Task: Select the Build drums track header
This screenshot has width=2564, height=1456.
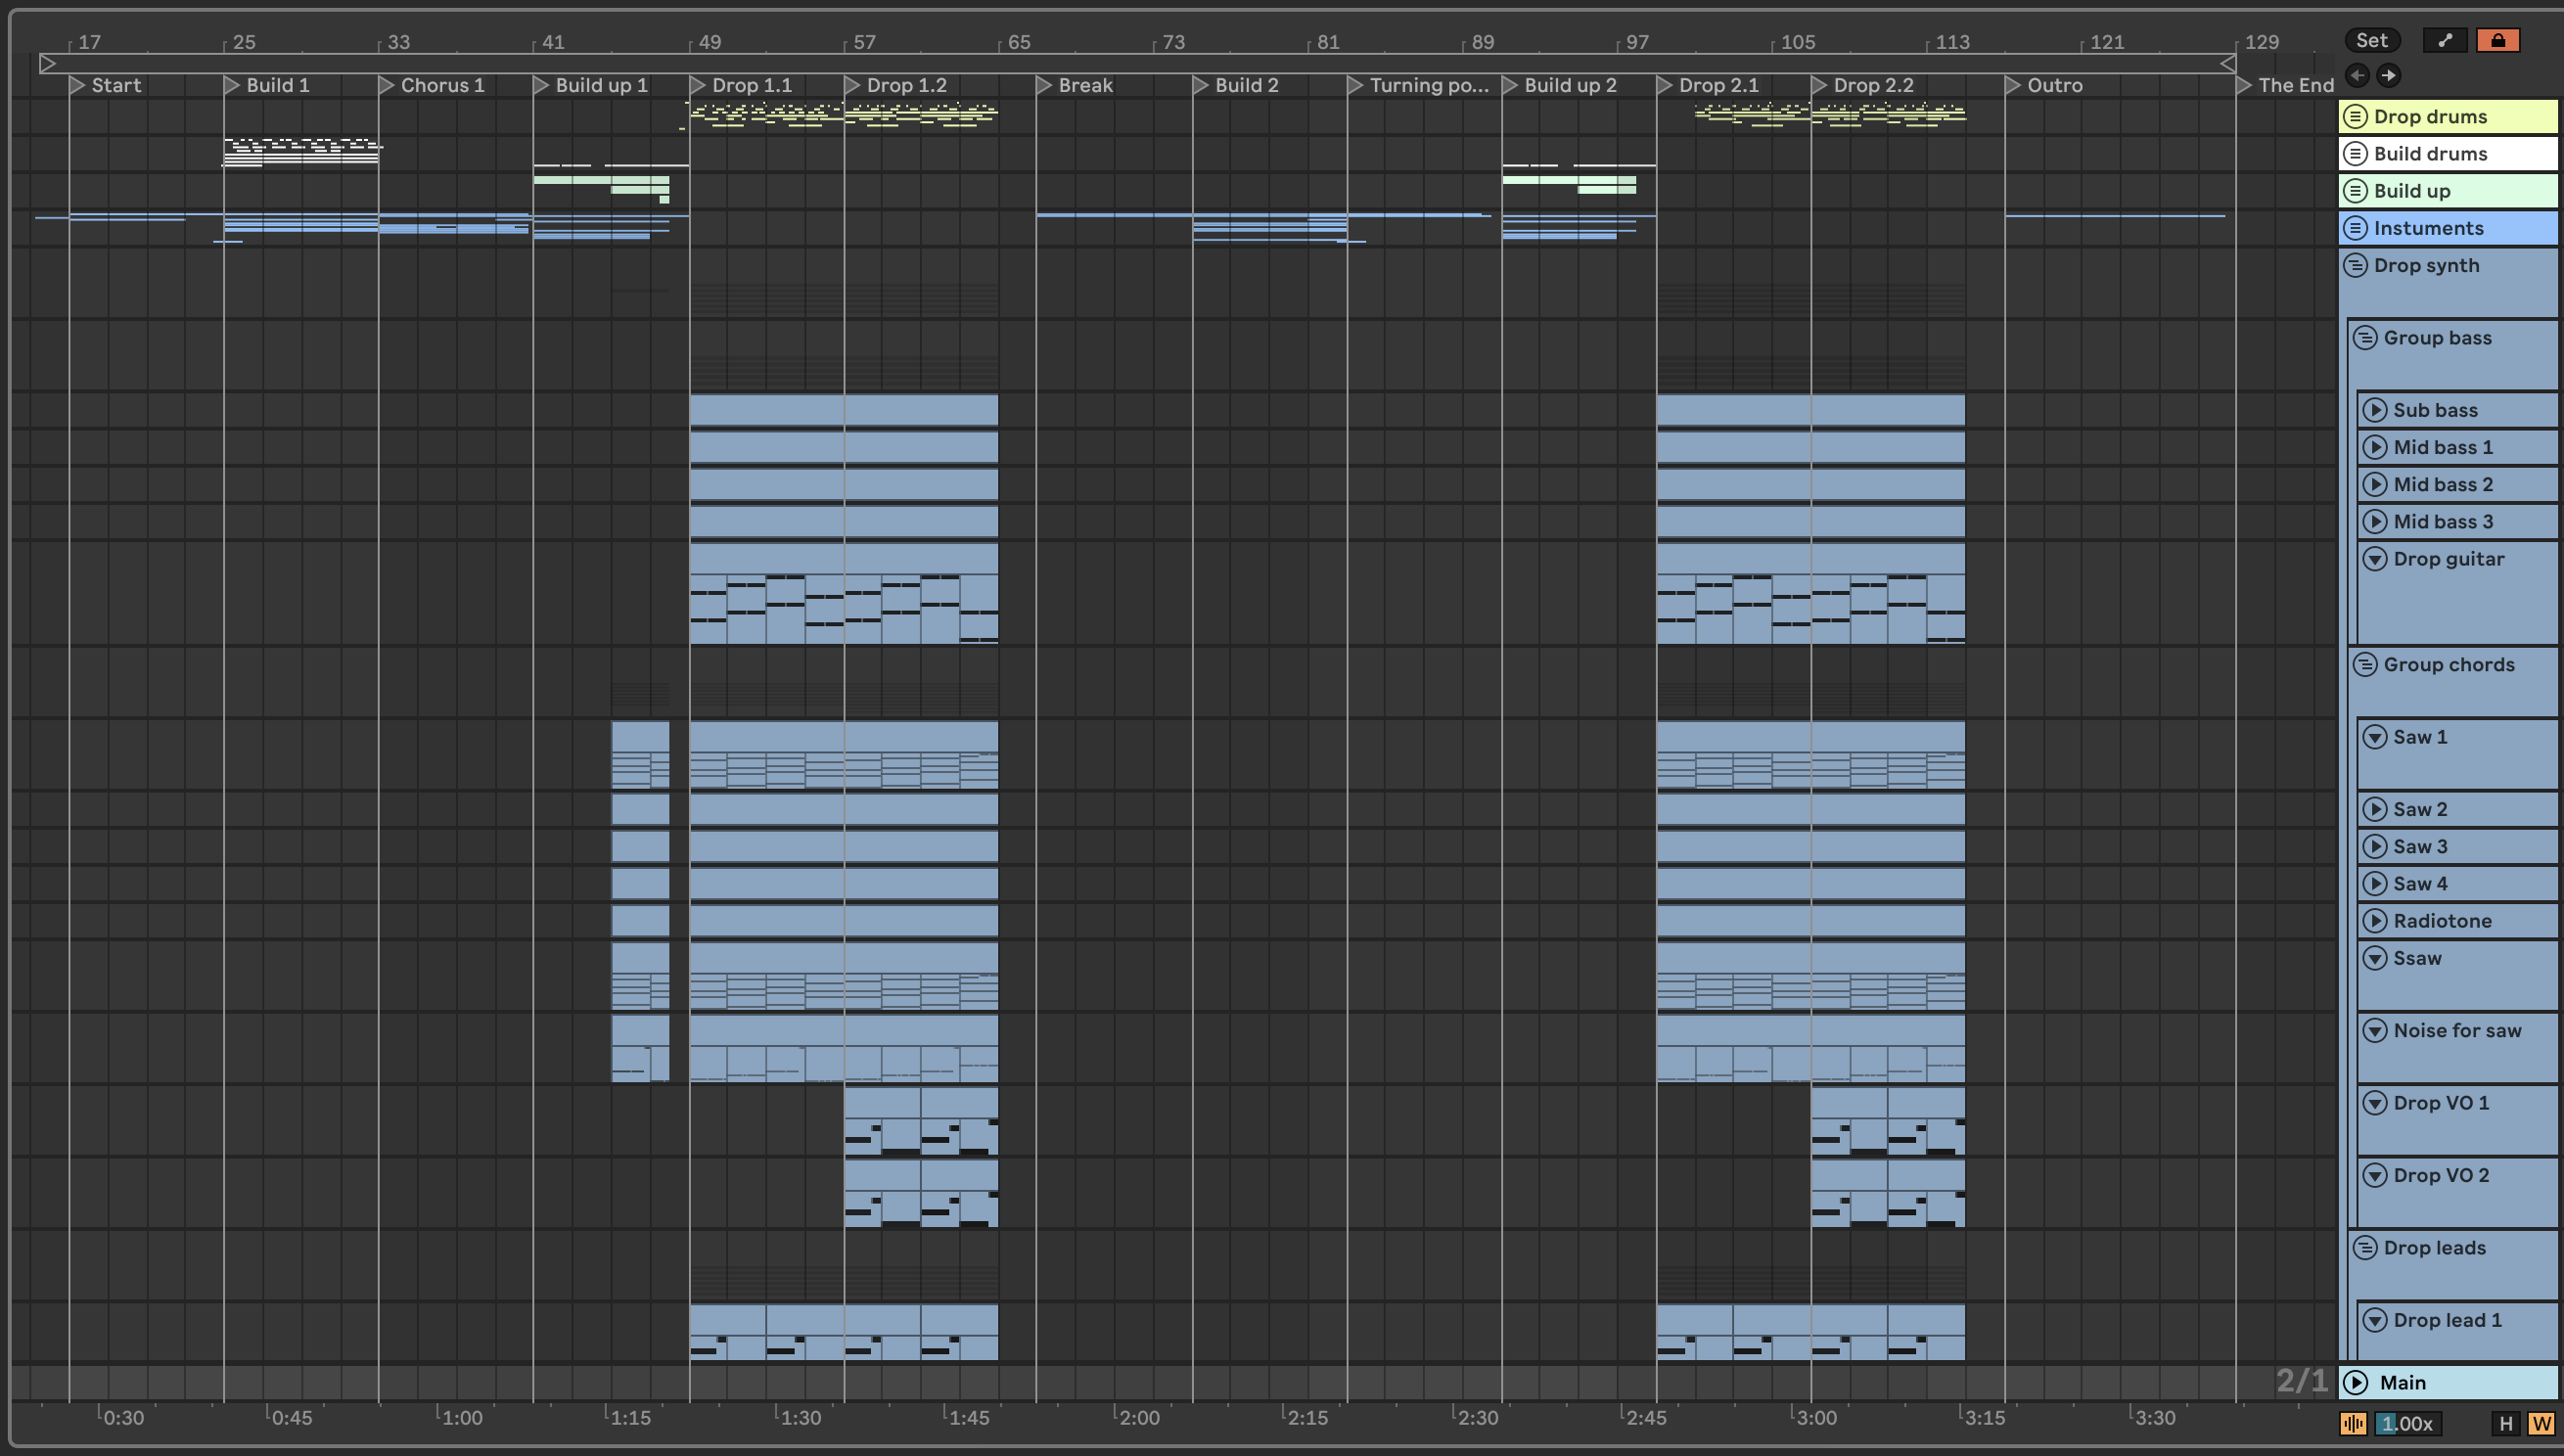Action: pos(2460,153)
